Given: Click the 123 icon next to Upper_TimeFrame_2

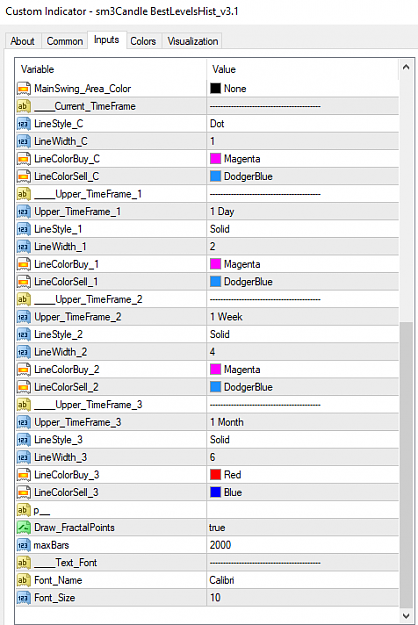Looking at the screenshot, I should (24, 316).
